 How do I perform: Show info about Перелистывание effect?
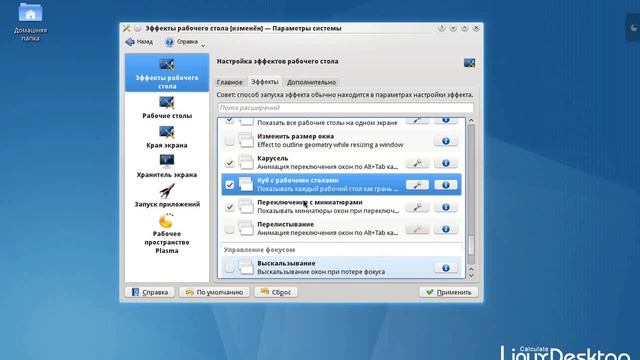point(446,229)
